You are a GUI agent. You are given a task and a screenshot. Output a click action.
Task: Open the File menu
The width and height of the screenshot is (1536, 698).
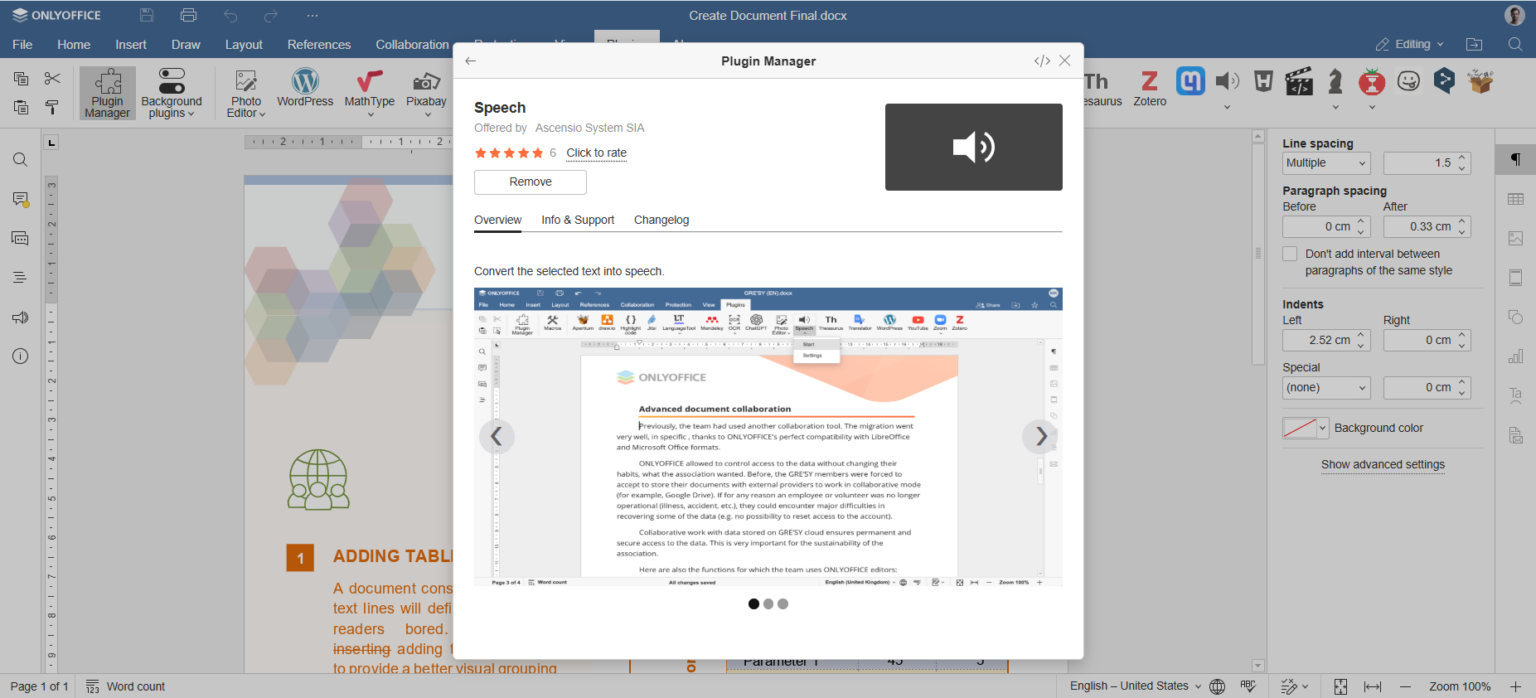pos(22,44)
